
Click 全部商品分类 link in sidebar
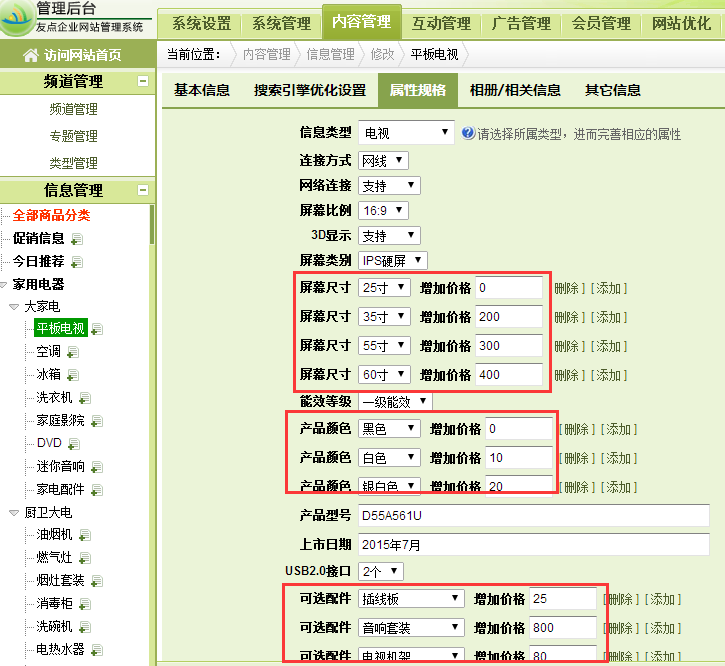(x=51, y=215)
